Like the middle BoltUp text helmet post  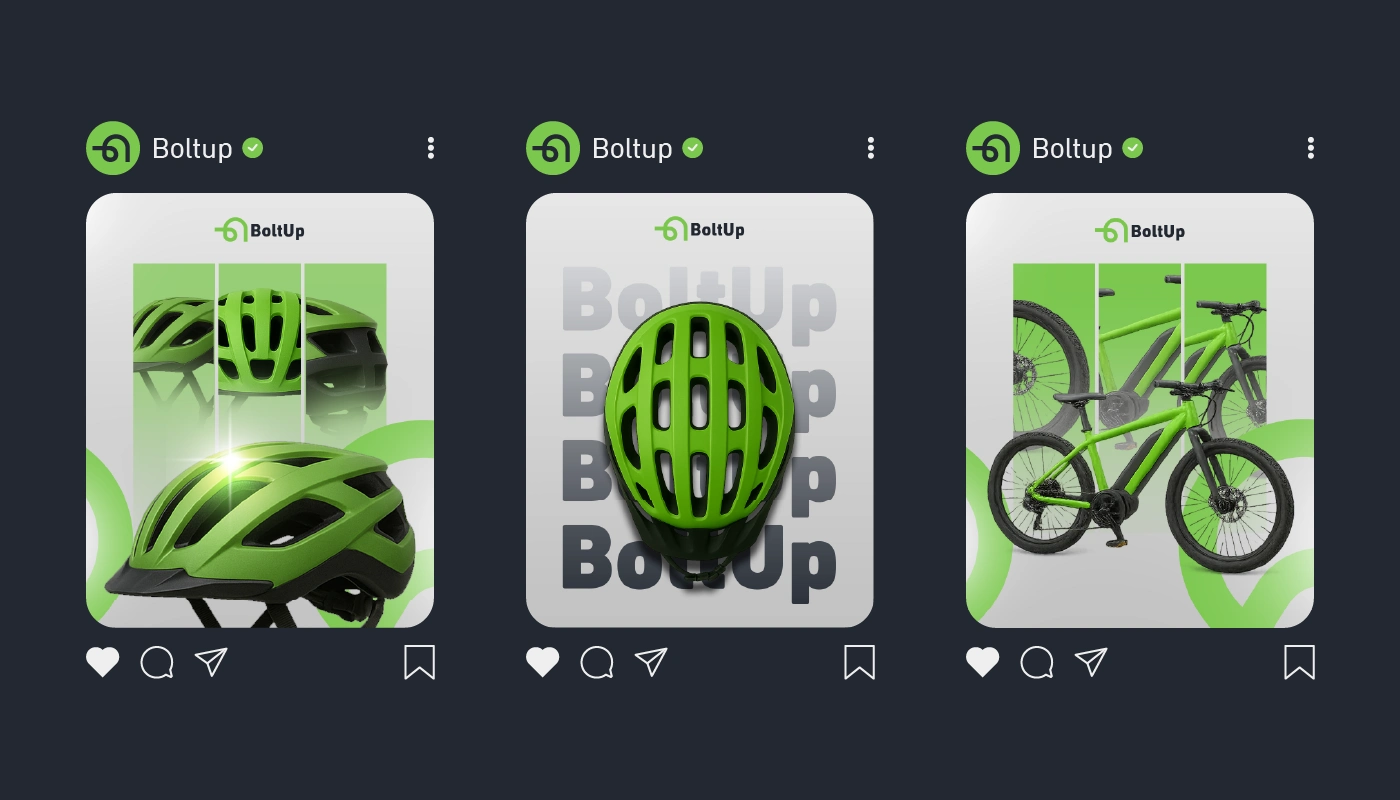(x=542, y=662)
